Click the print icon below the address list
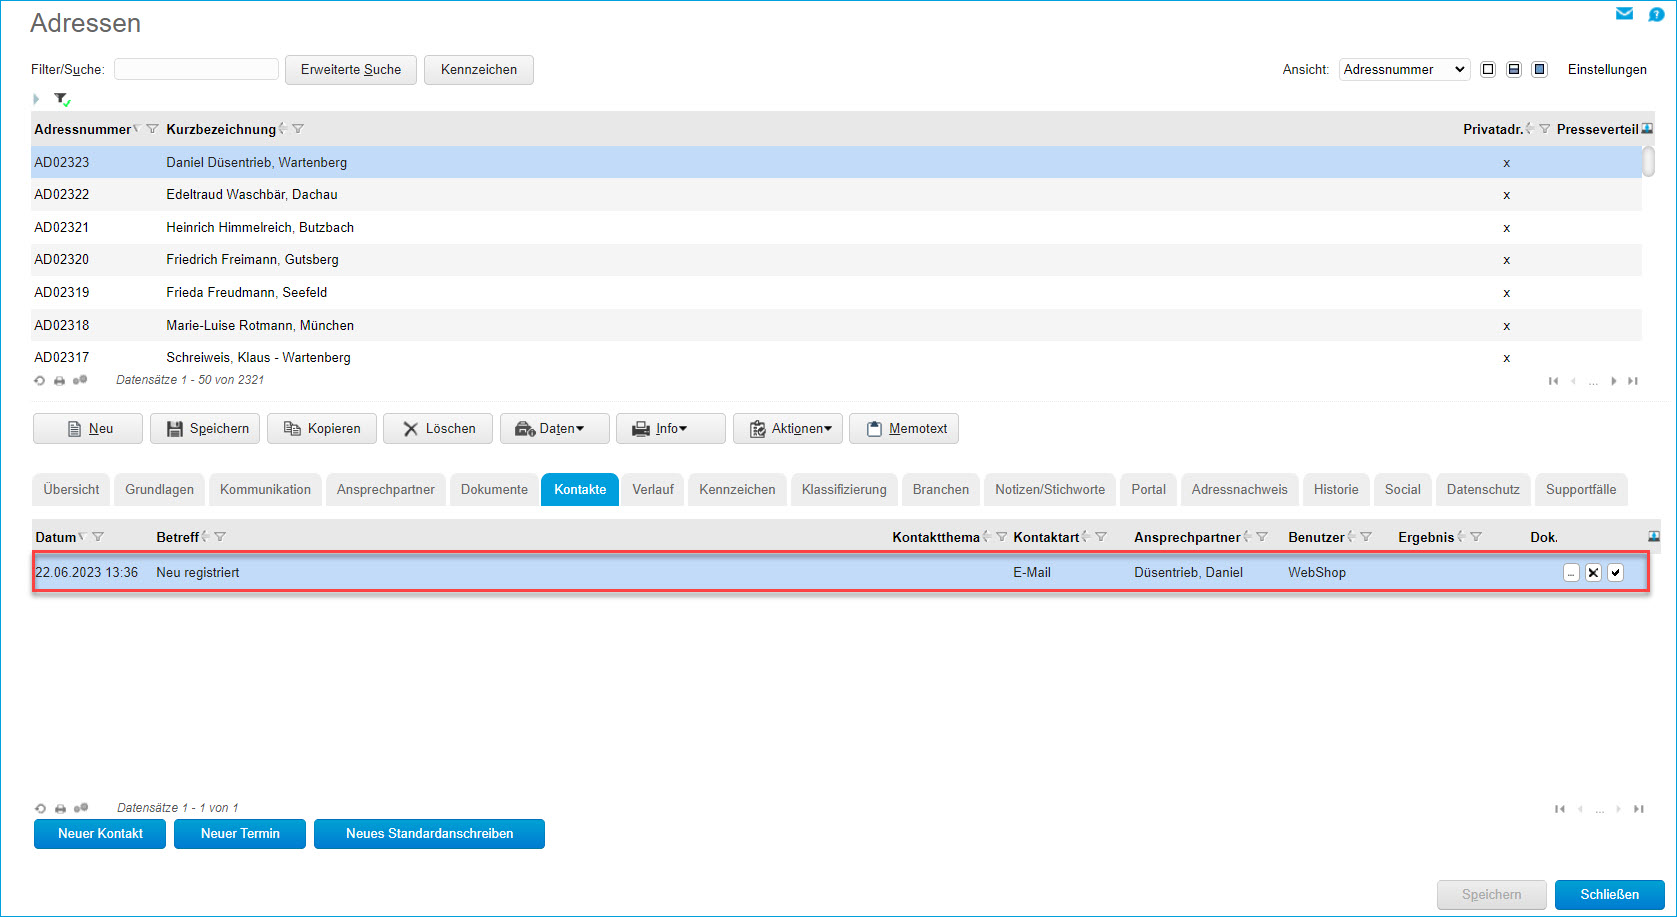This screenshot has height=917, width=1677. pyautogui.click(x=59, y=381)
